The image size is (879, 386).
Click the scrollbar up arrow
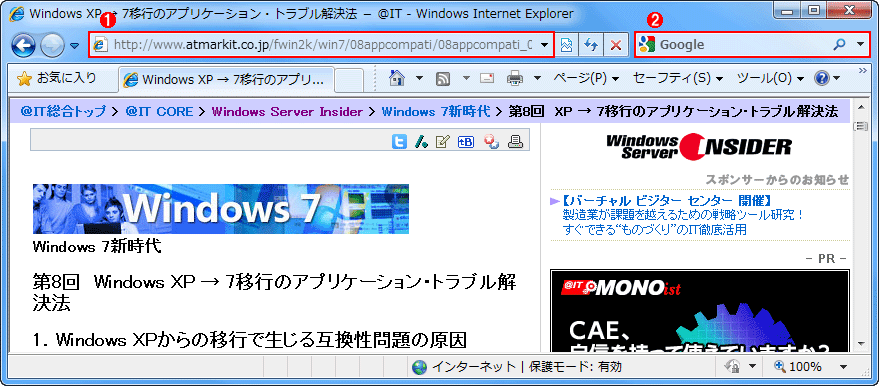coord(860,106)
